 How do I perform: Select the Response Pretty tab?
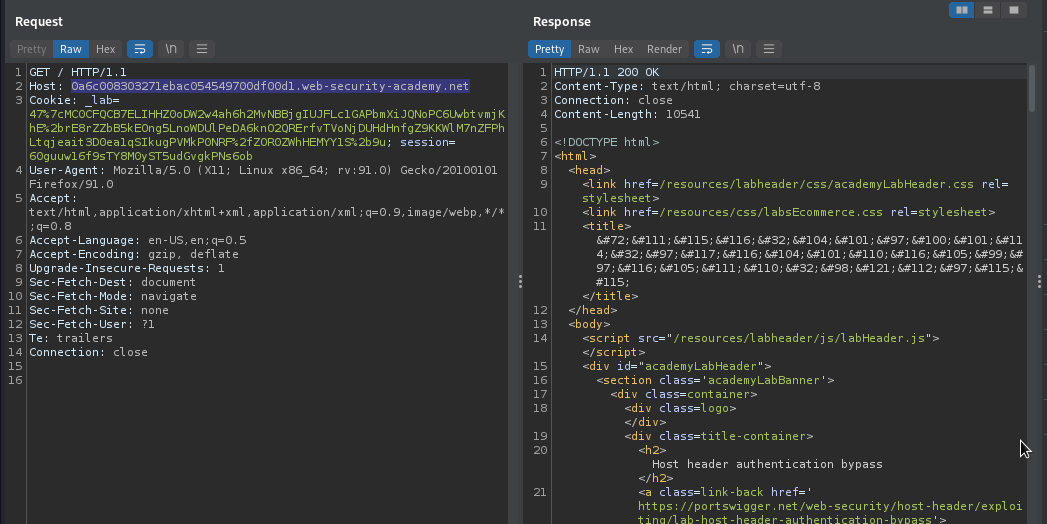pos(550,49)
